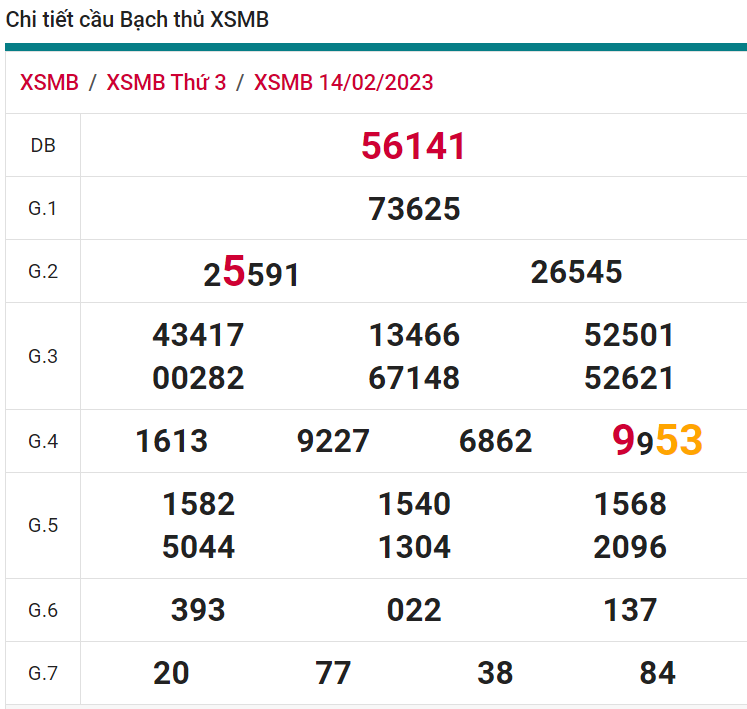747x709 pixels.
Task: Go to the XSMB Thứ 3 link
Action: [166, 82]
